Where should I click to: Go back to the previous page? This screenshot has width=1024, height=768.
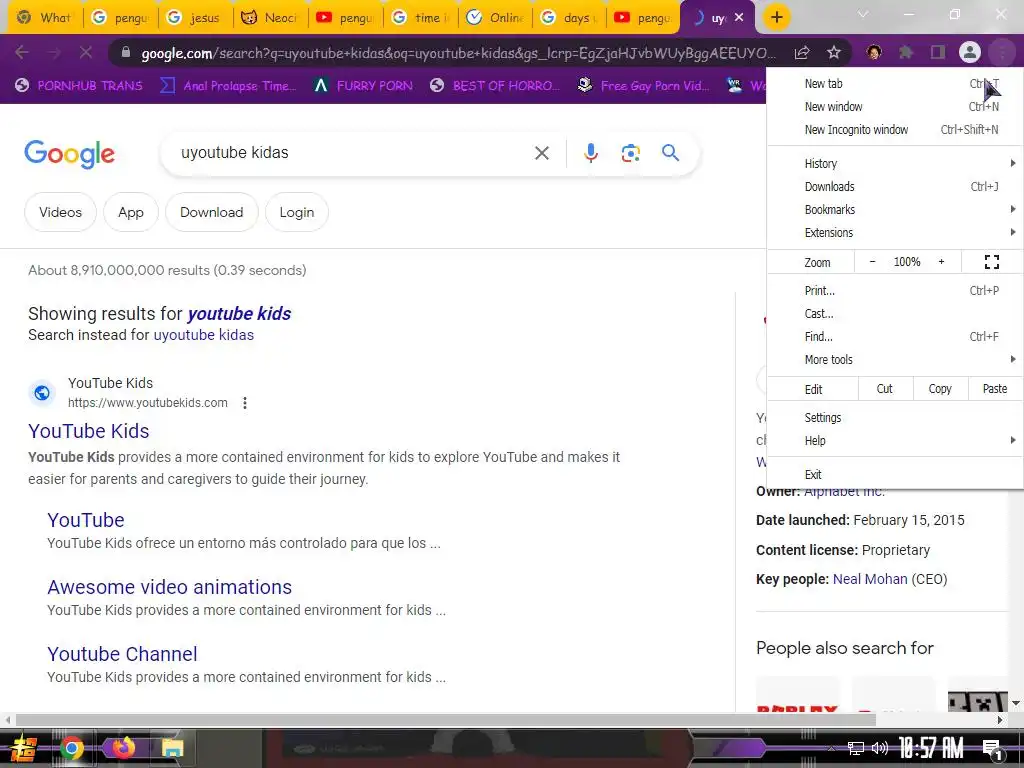22,52
